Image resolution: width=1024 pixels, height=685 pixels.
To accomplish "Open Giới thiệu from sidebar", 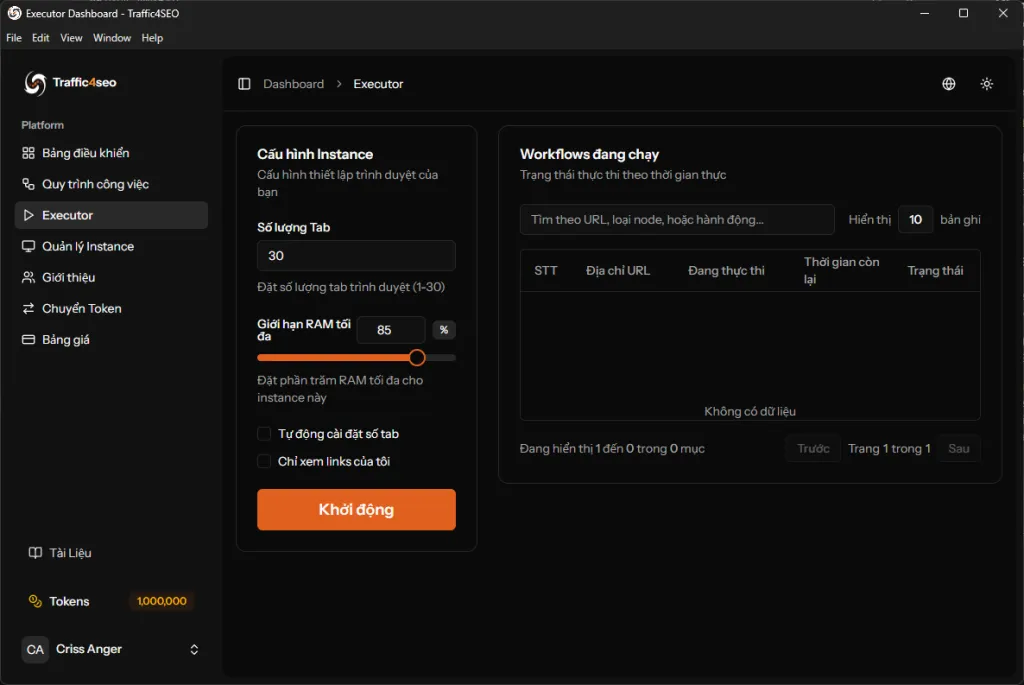I will (x=111, y=278).
